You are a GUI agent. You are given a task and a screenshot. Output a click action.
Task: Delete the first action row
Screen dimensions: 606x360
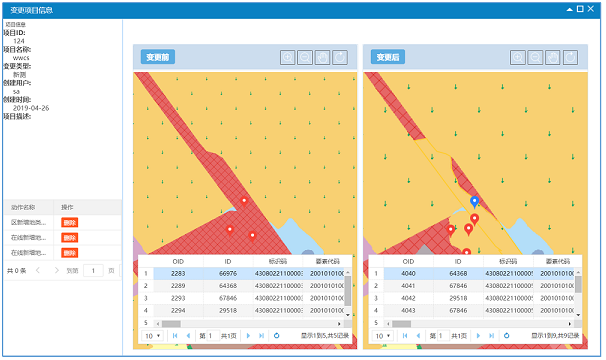(70, 223)
